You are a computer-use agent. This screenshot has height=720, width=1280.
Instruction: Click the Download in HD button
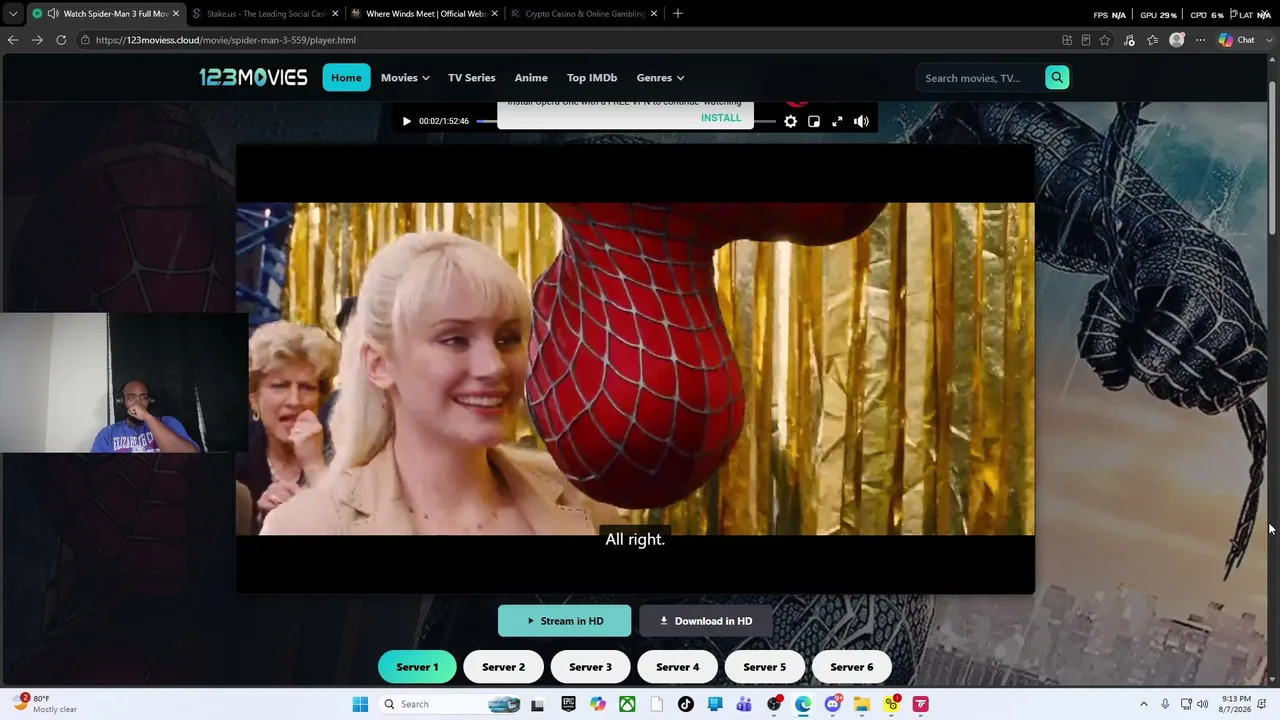coord(706,621)
